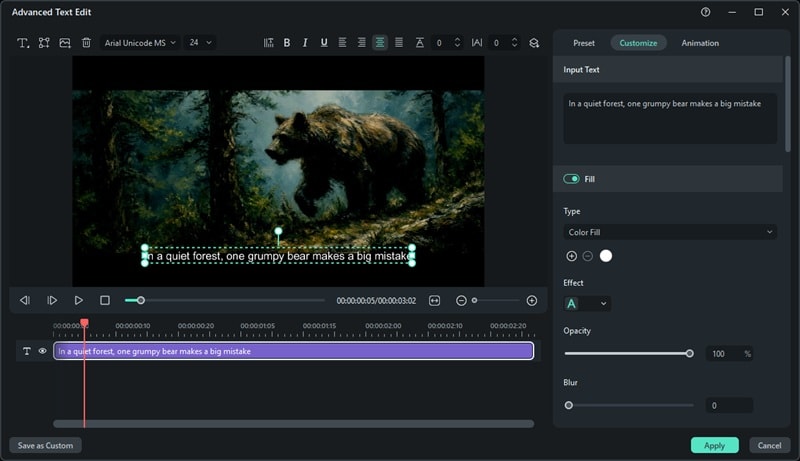The width and height of the screenshot is (800, 461).
Task: Click the playback progress slider knob
Action: tap(141, 300)
